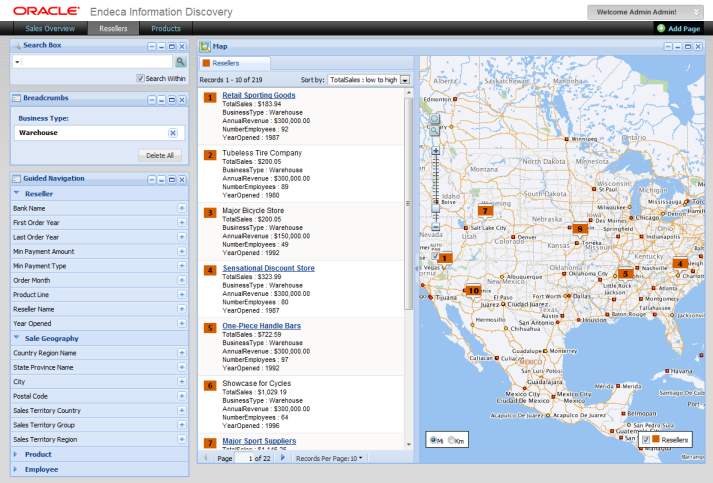Viewport: 713px width, 483px height.
Task: Click the results list vertical scrollbar
Action: point(408,203)
